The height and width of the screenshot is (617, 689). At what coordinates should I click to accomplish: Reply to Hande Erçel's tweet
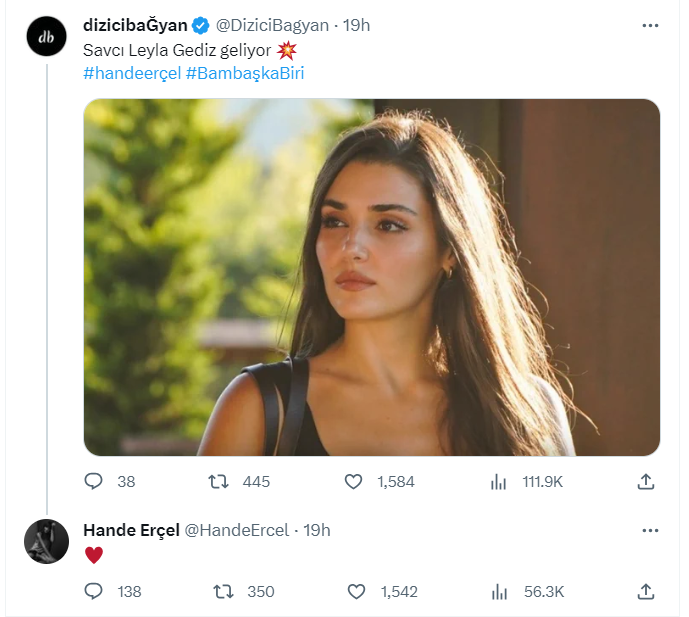click(x=94, y=591)
